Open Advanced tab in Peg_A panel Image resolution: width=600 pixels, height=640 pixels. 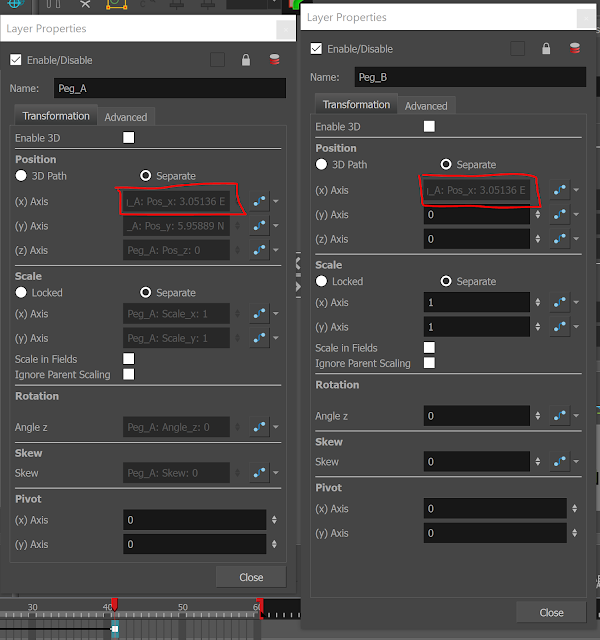click(x=126, y=117)
